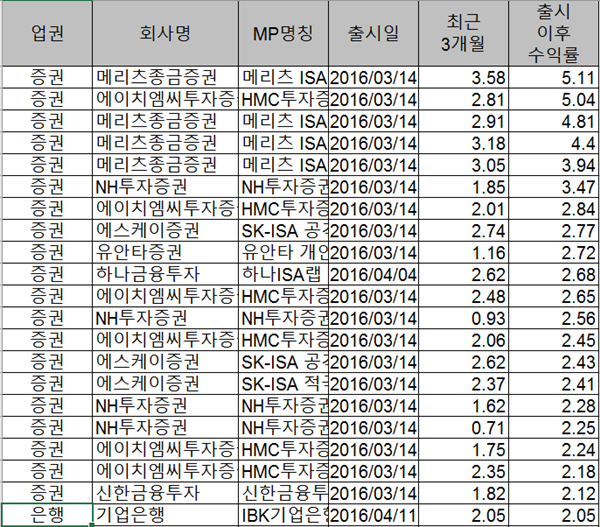Click the 유안타 개인 MP name cell
Screen dimensions: 600x527
tap(284, 252)
